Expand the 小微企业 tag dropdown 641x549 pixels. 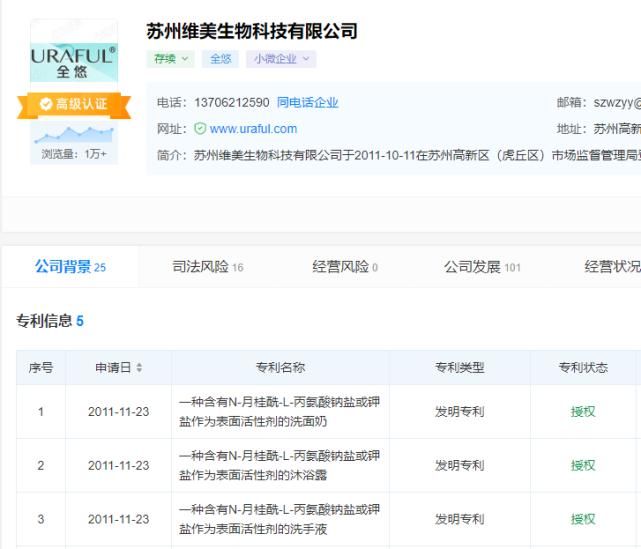pyautogui.click(x=281, y=59)
